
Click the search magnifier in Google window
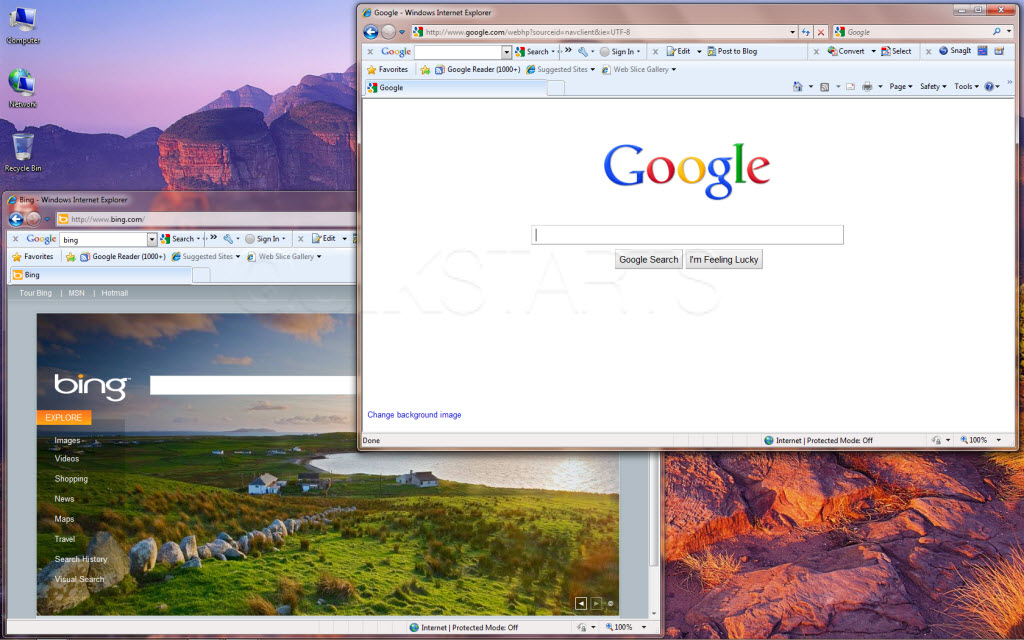997,31
